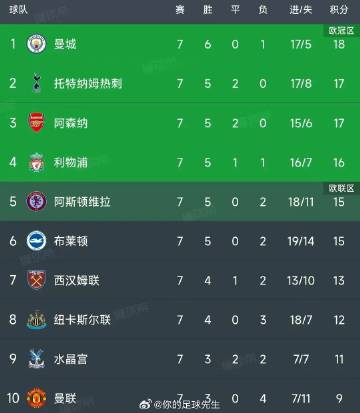Select the 球队 team column header

18,10
